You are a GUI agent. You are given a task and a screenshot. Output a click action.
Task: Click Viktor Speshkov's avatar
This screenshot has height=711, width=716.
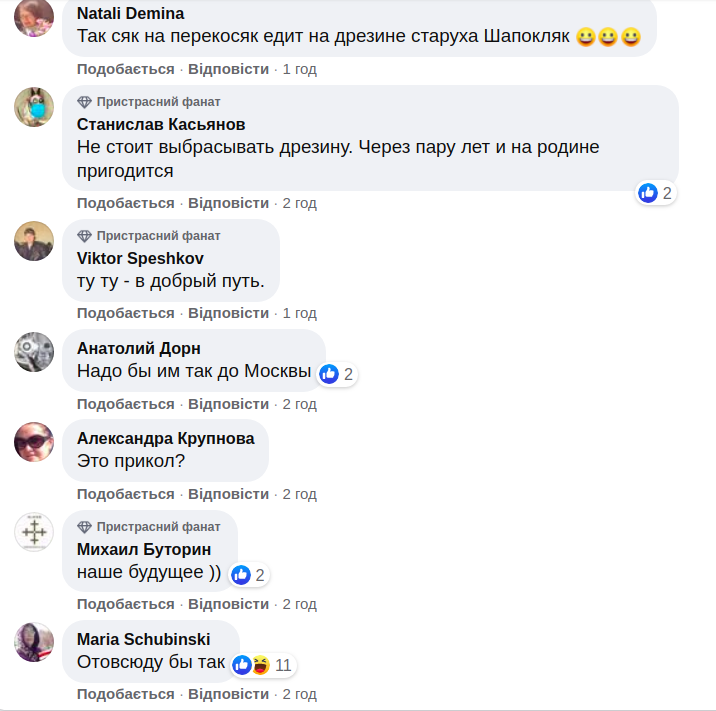[x=34, y=241]
